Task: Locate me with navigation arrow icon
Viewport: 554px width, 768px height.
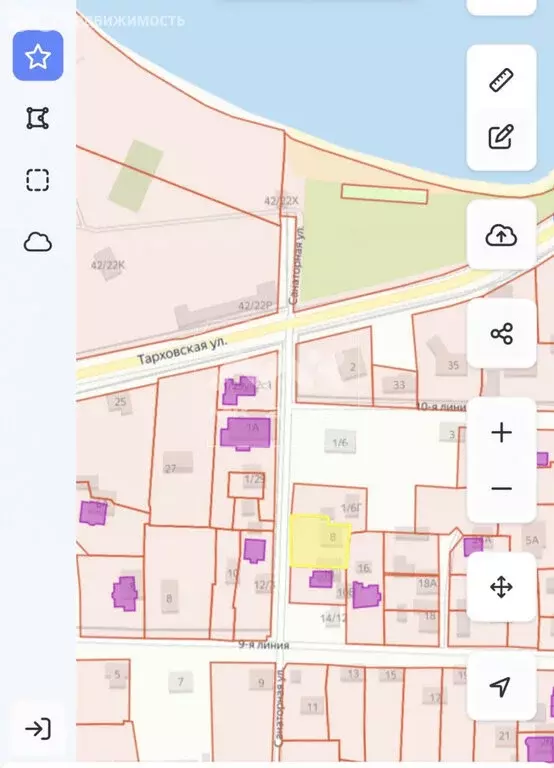Action: click(500, 686)
